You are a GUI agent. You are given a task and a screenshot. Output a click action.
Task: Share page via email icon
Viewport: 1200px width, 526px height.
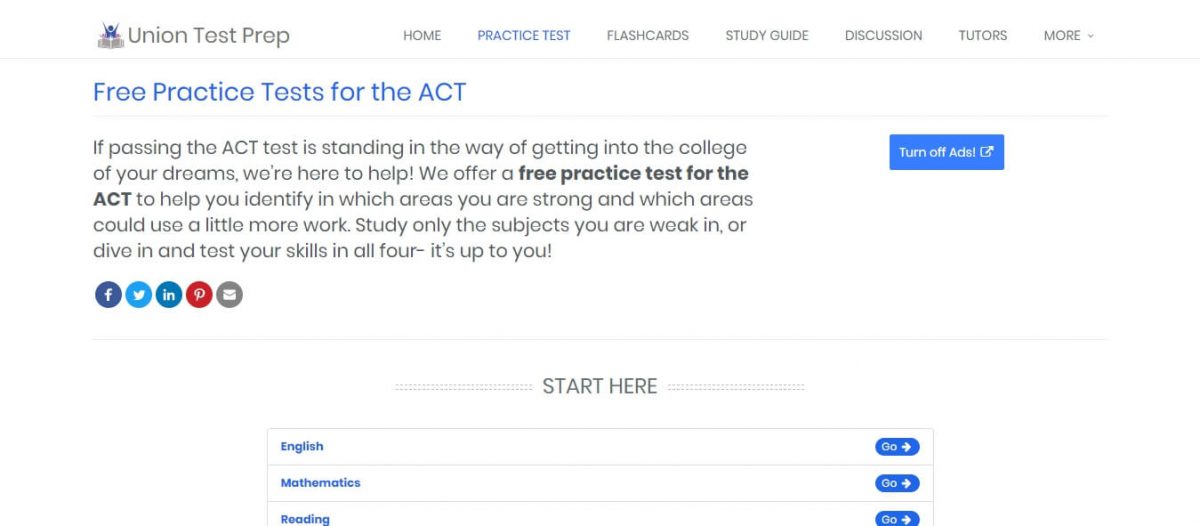click(230, 294)
